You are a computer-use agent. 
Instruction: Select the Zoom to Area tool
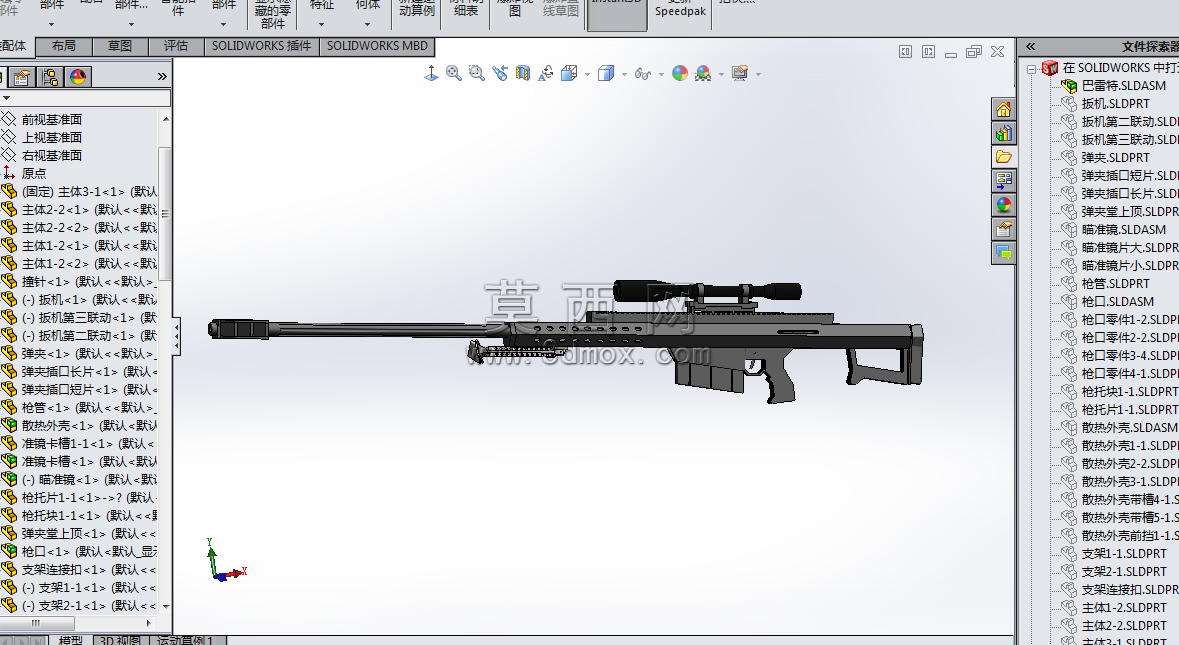tap(476, 73)
